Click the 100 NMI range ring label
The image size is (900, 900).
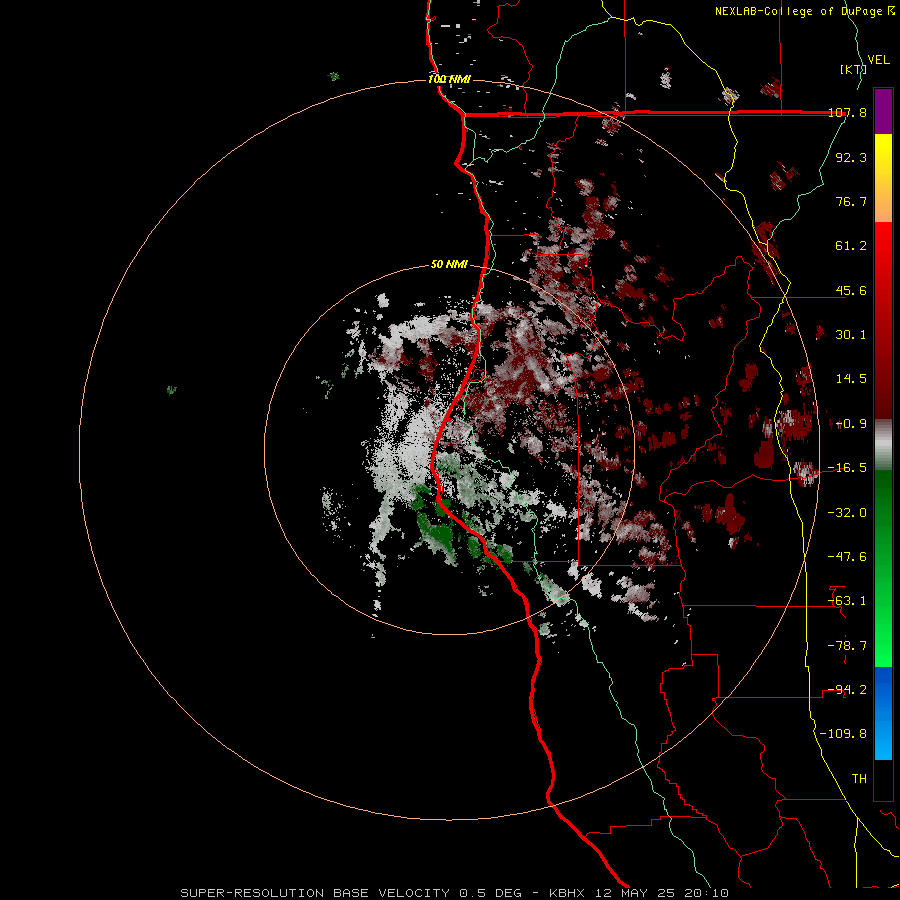[x=449, y=79]
